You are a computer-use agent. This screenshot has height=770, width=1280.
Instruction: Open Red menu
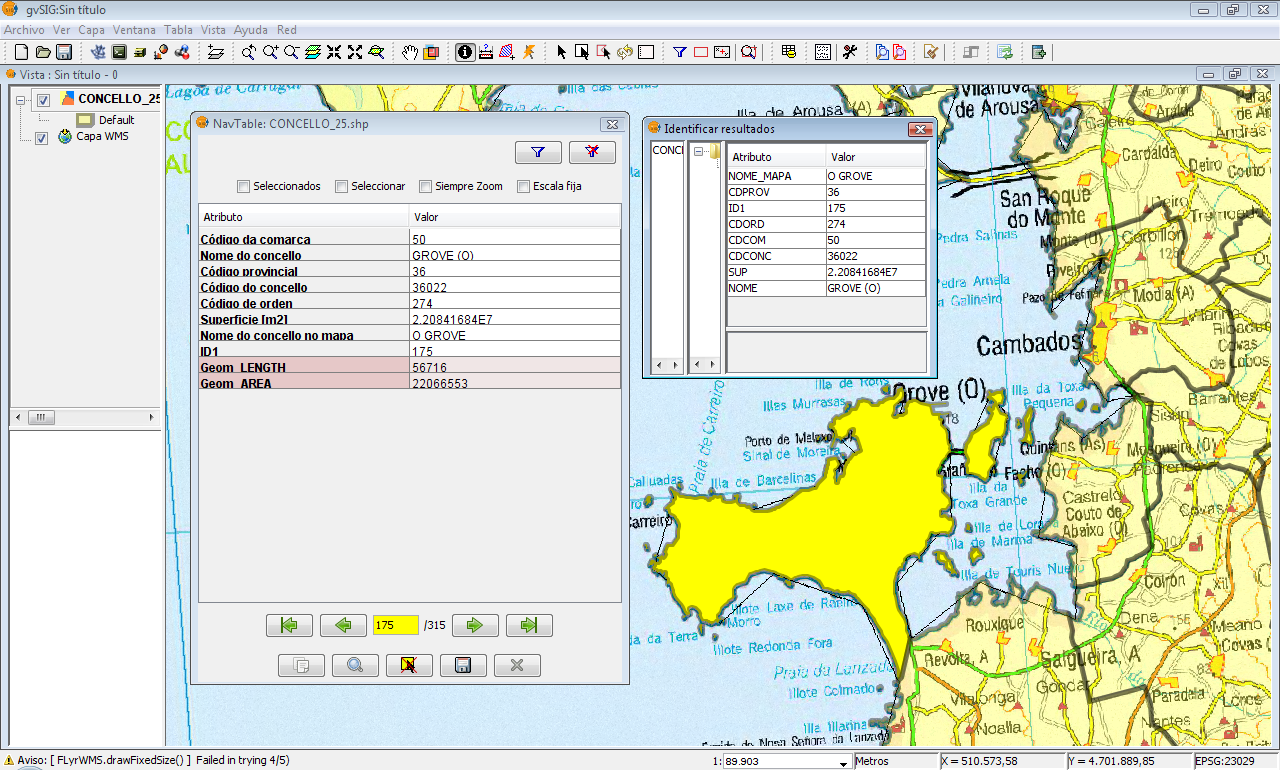[287, 30]
